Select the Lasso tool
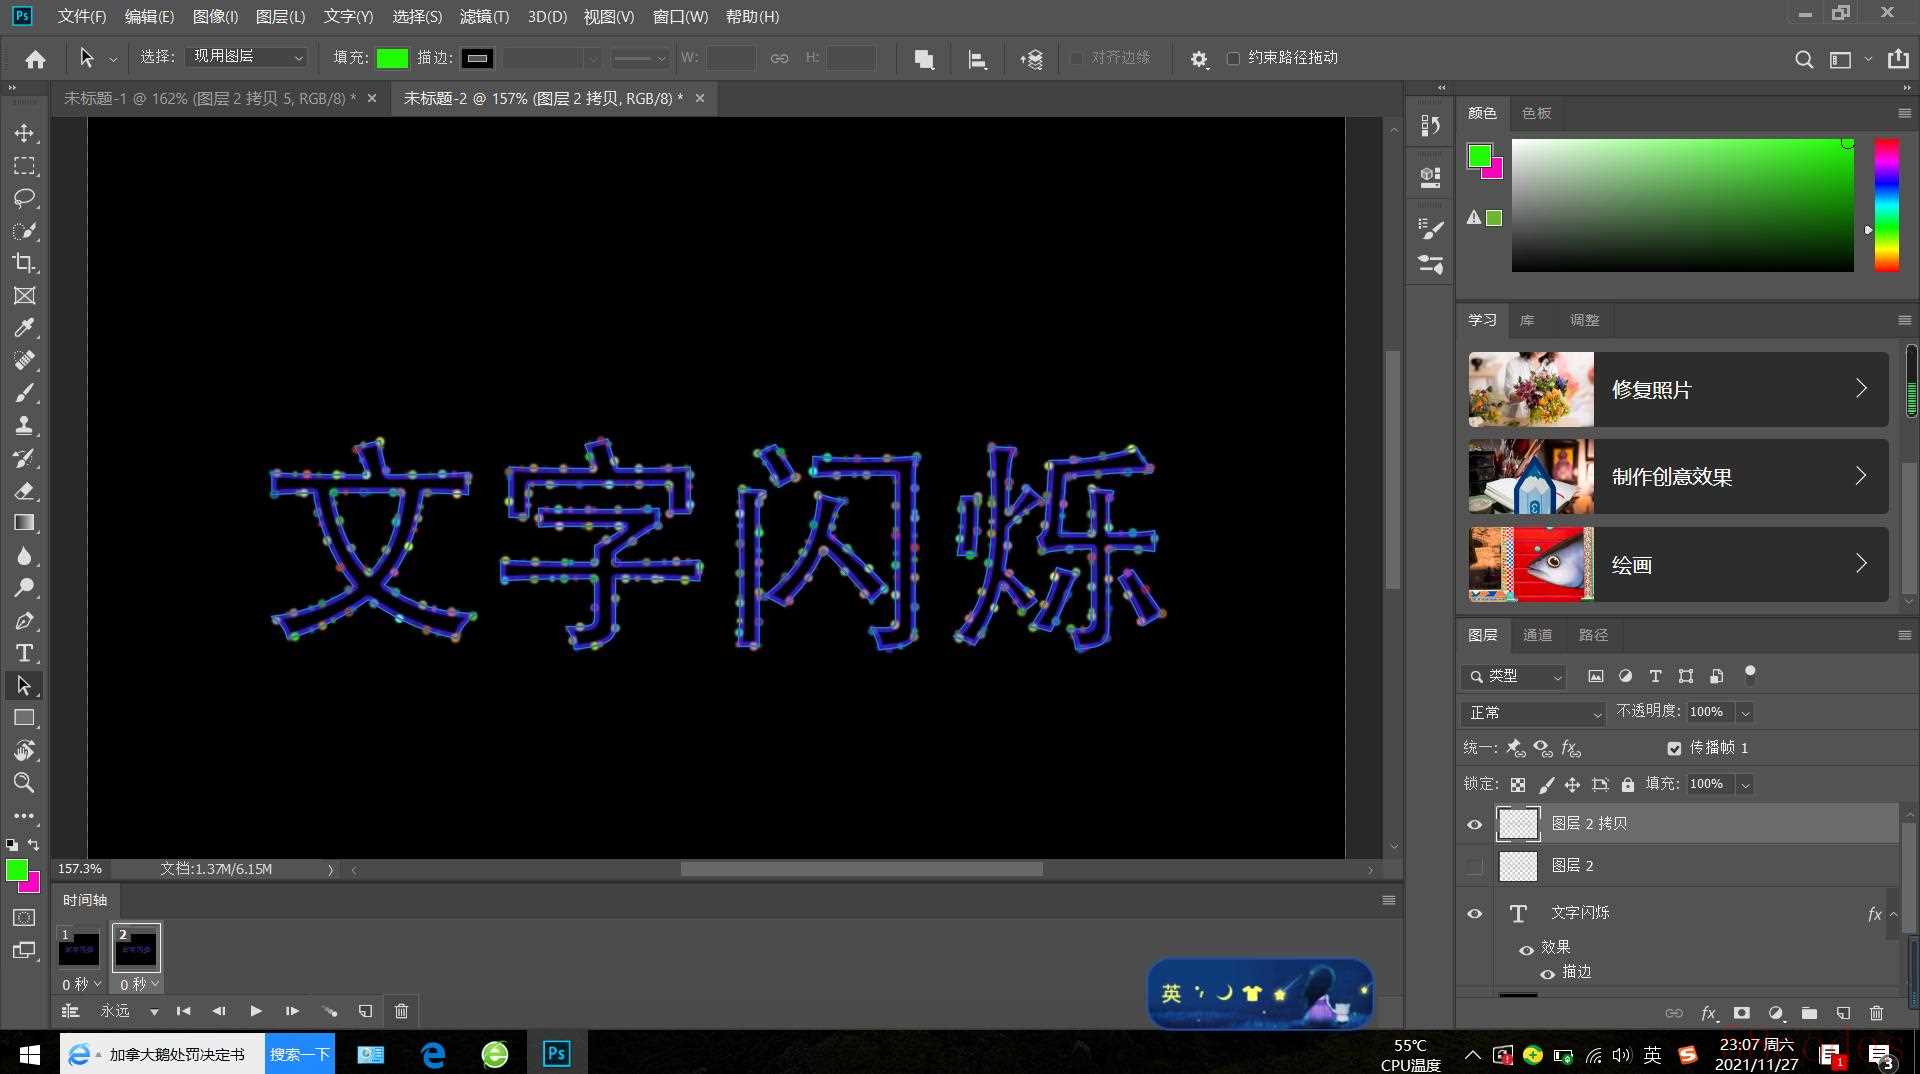The height and width of the screenshot is (1074, 1920). point(24,198)
